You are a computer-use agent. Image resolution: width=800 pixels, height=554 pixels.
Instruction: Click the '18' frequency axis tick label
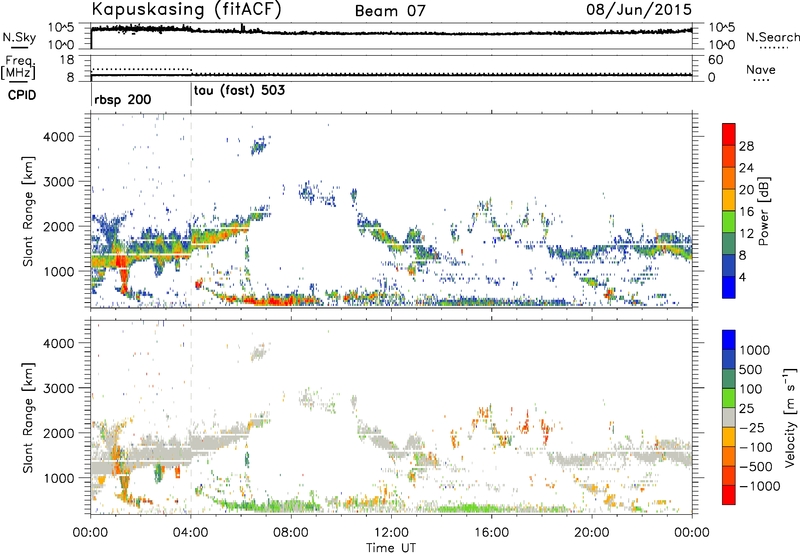coord(66,60)
